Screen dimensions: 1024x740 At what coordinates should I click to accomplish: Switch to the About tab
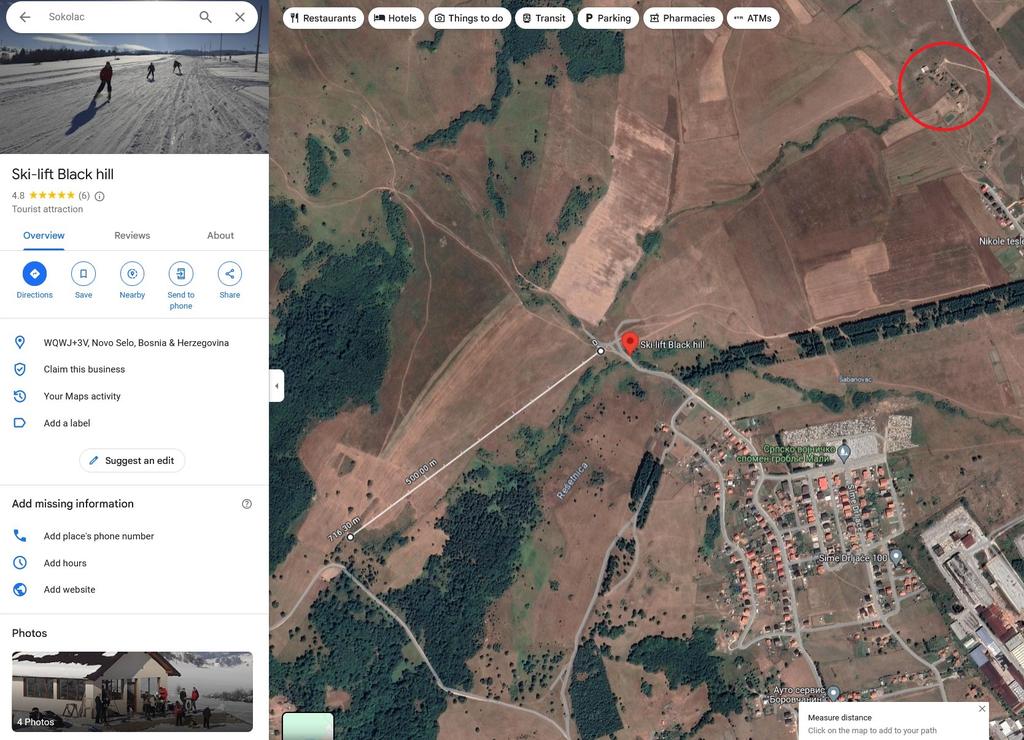pyautogui.click(x=220, y=236)
